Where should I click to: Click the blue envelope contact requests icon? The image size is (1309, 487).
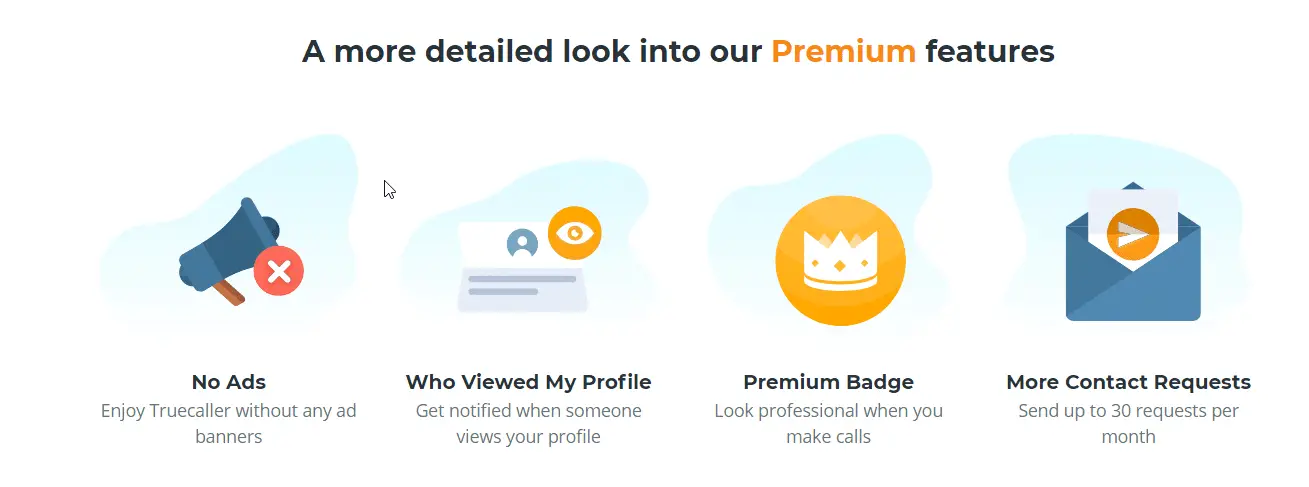point(1132,252)
